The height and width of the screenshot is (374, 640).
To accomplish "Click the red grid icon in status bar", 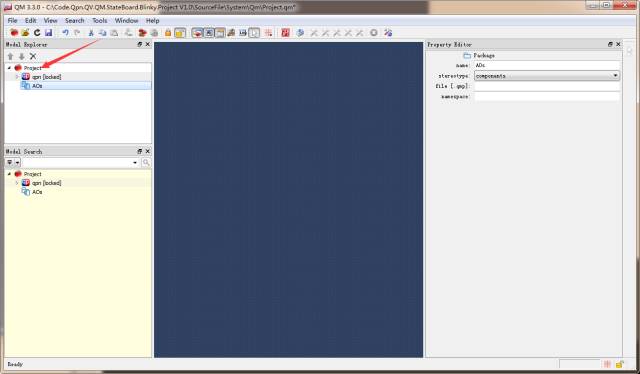I will 607,364.
